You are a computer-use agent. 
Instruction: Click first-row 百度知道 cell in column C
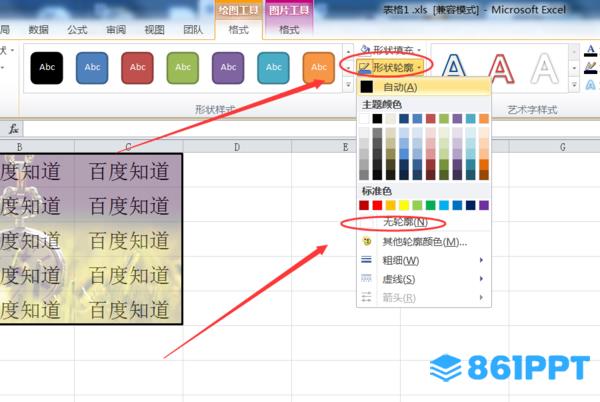[129, 171]
